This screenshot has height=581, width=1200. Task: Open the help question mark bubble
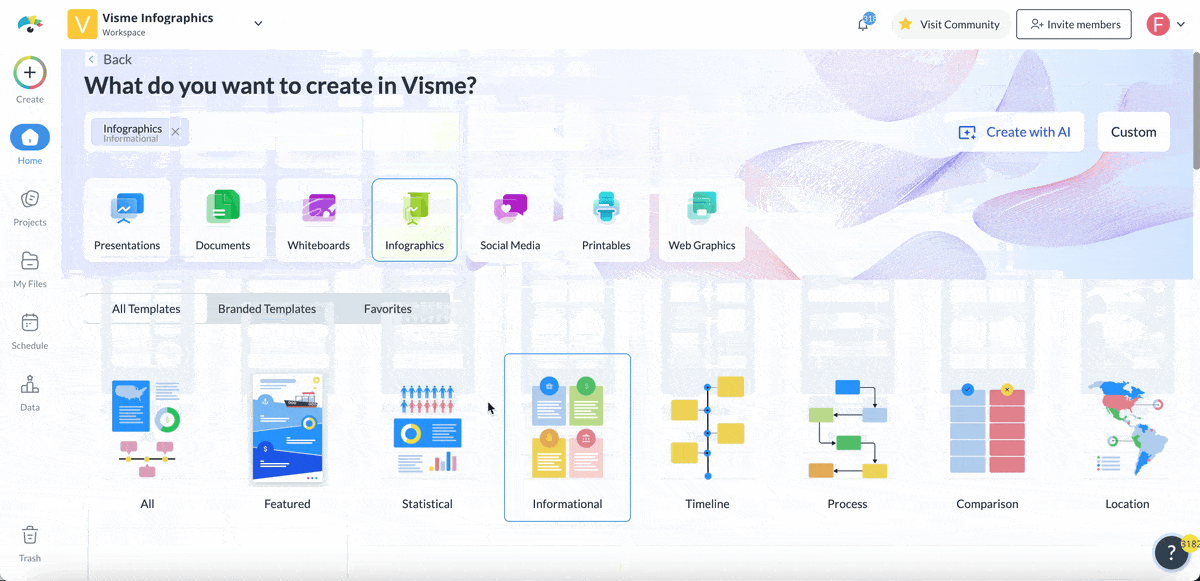tap(1171, 552)
